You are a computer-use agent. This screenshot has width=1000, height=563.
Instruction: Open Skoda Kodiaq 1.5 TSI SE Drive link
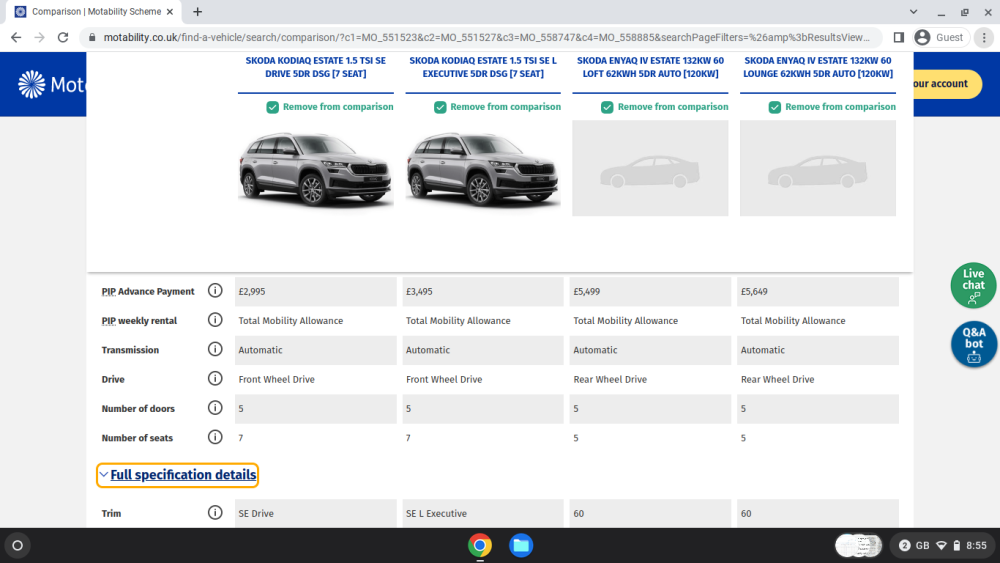click(x=316, y=67)
